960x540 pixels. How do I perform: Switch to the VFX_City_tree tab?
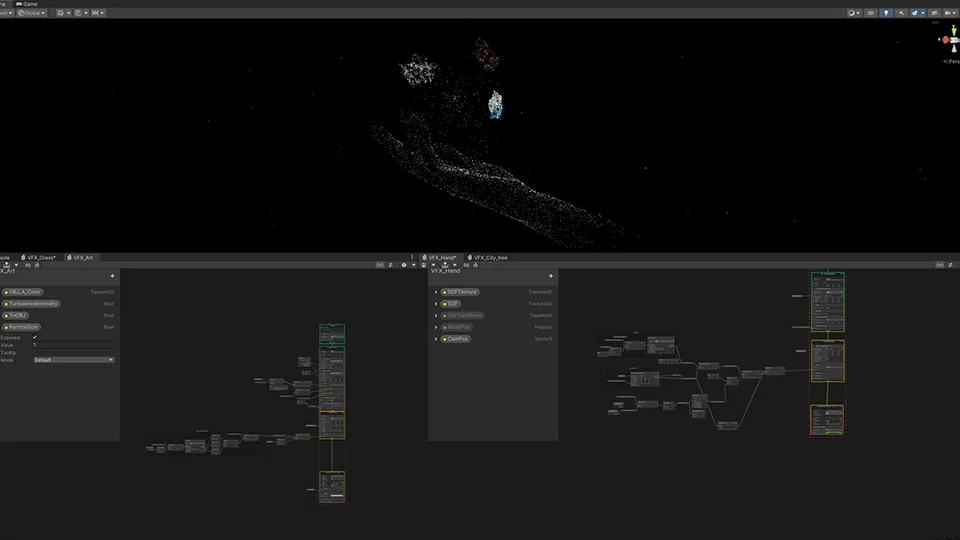coord(488,258)
